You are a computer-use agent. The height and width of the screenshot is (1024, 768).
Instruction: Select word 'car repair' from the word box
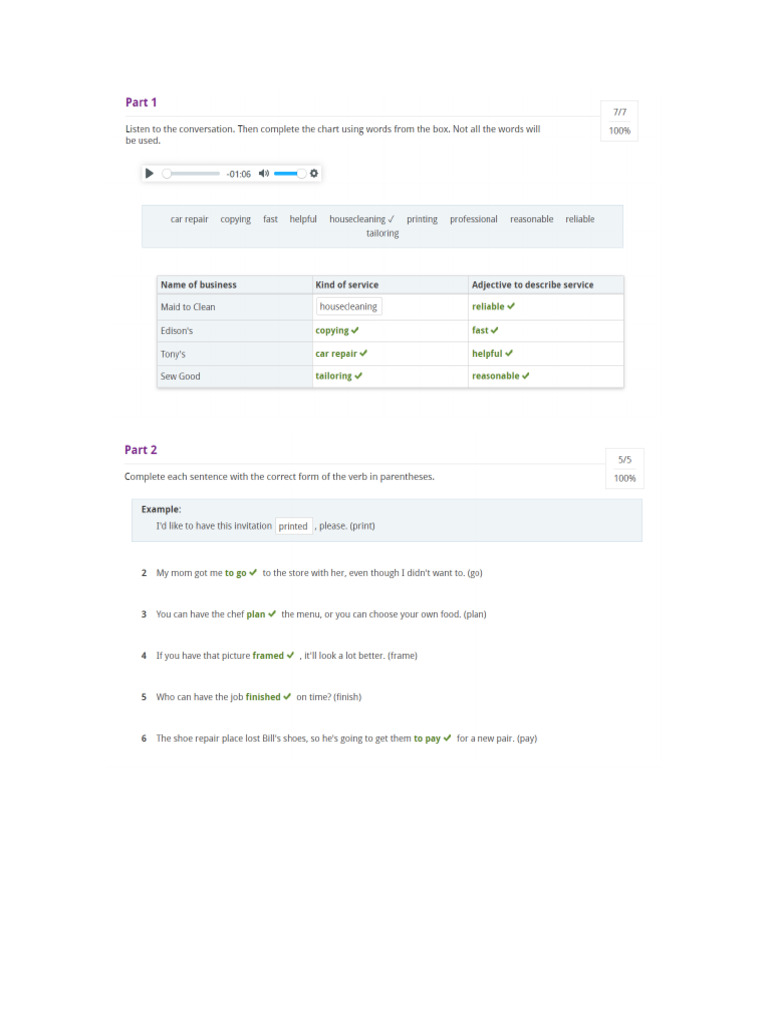click(x=189, y=219)
